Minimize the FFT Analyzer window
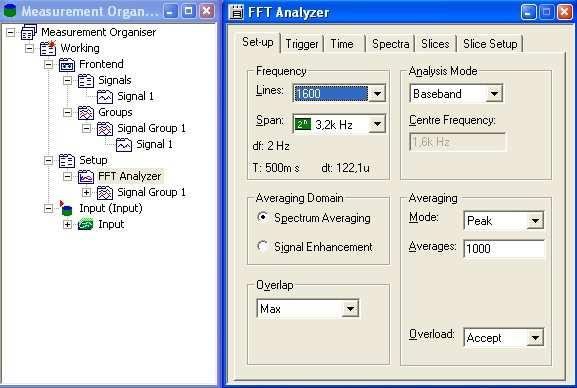 pyautogui.click(x=528, y=12)
